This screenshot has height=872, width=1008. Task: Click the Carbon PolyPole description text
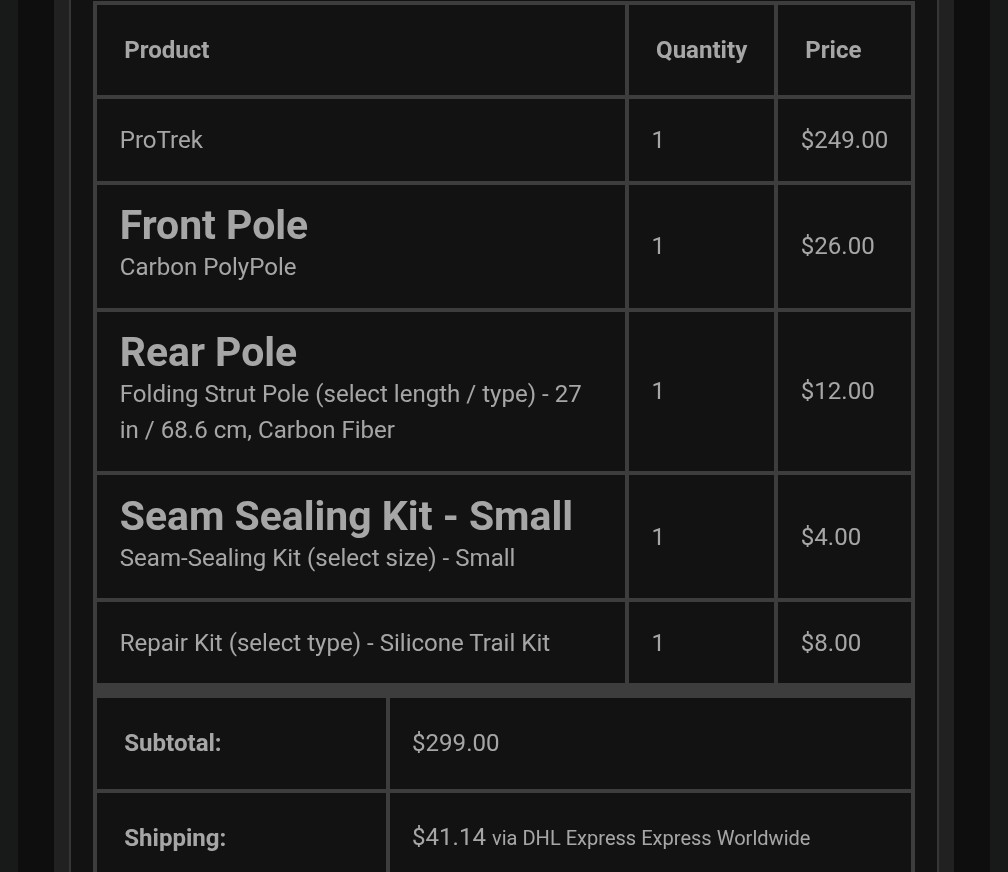point(208,267)
